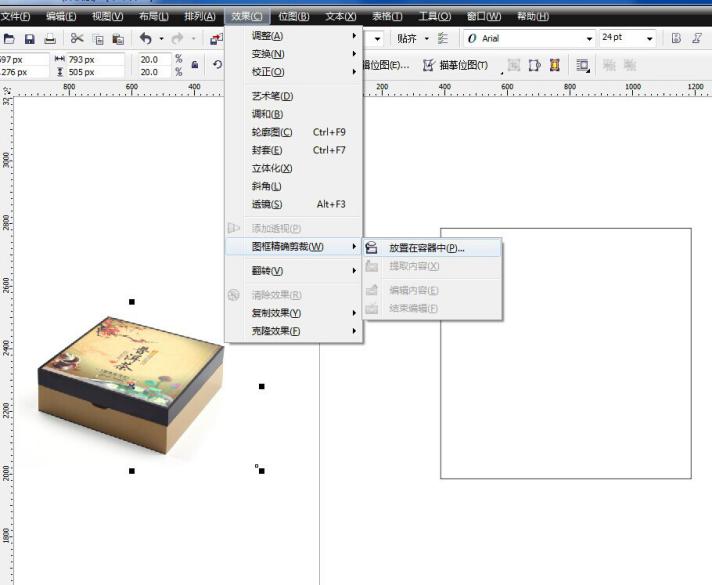The image size is (712, 585).
Task: Click the mooncake box image on canvas
Action: click(130, 385)
